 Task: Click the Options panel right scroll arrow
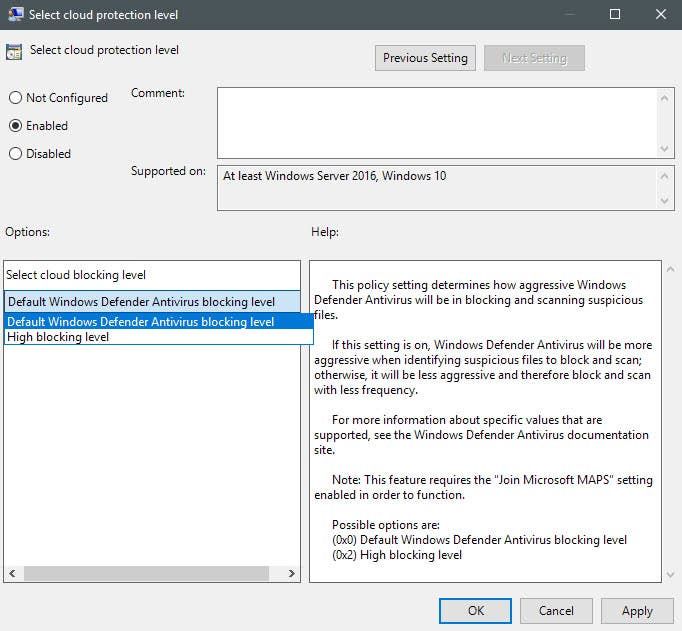coord(291,573)
